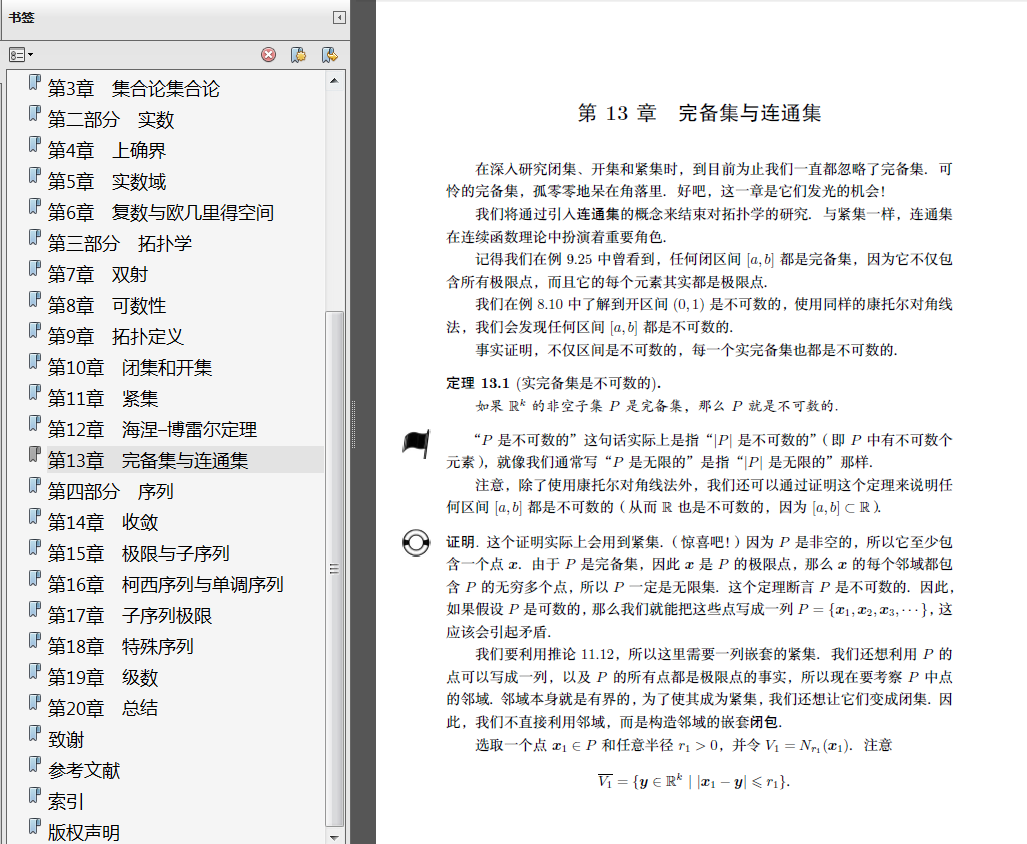The width and height of the screenshot is (1027, 844).
Task: Click the circular proof marker icon
Action: (416, 542)
